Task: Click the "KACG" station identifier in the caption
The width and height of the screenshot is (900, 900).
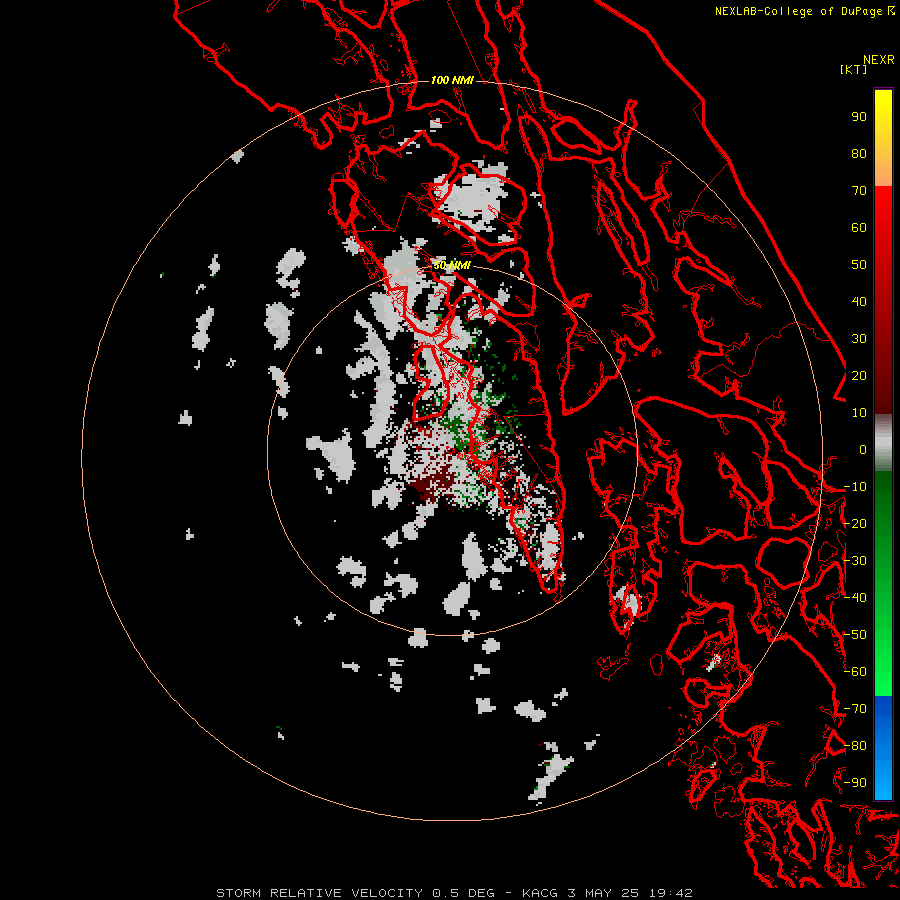Action: click(539, 893)
